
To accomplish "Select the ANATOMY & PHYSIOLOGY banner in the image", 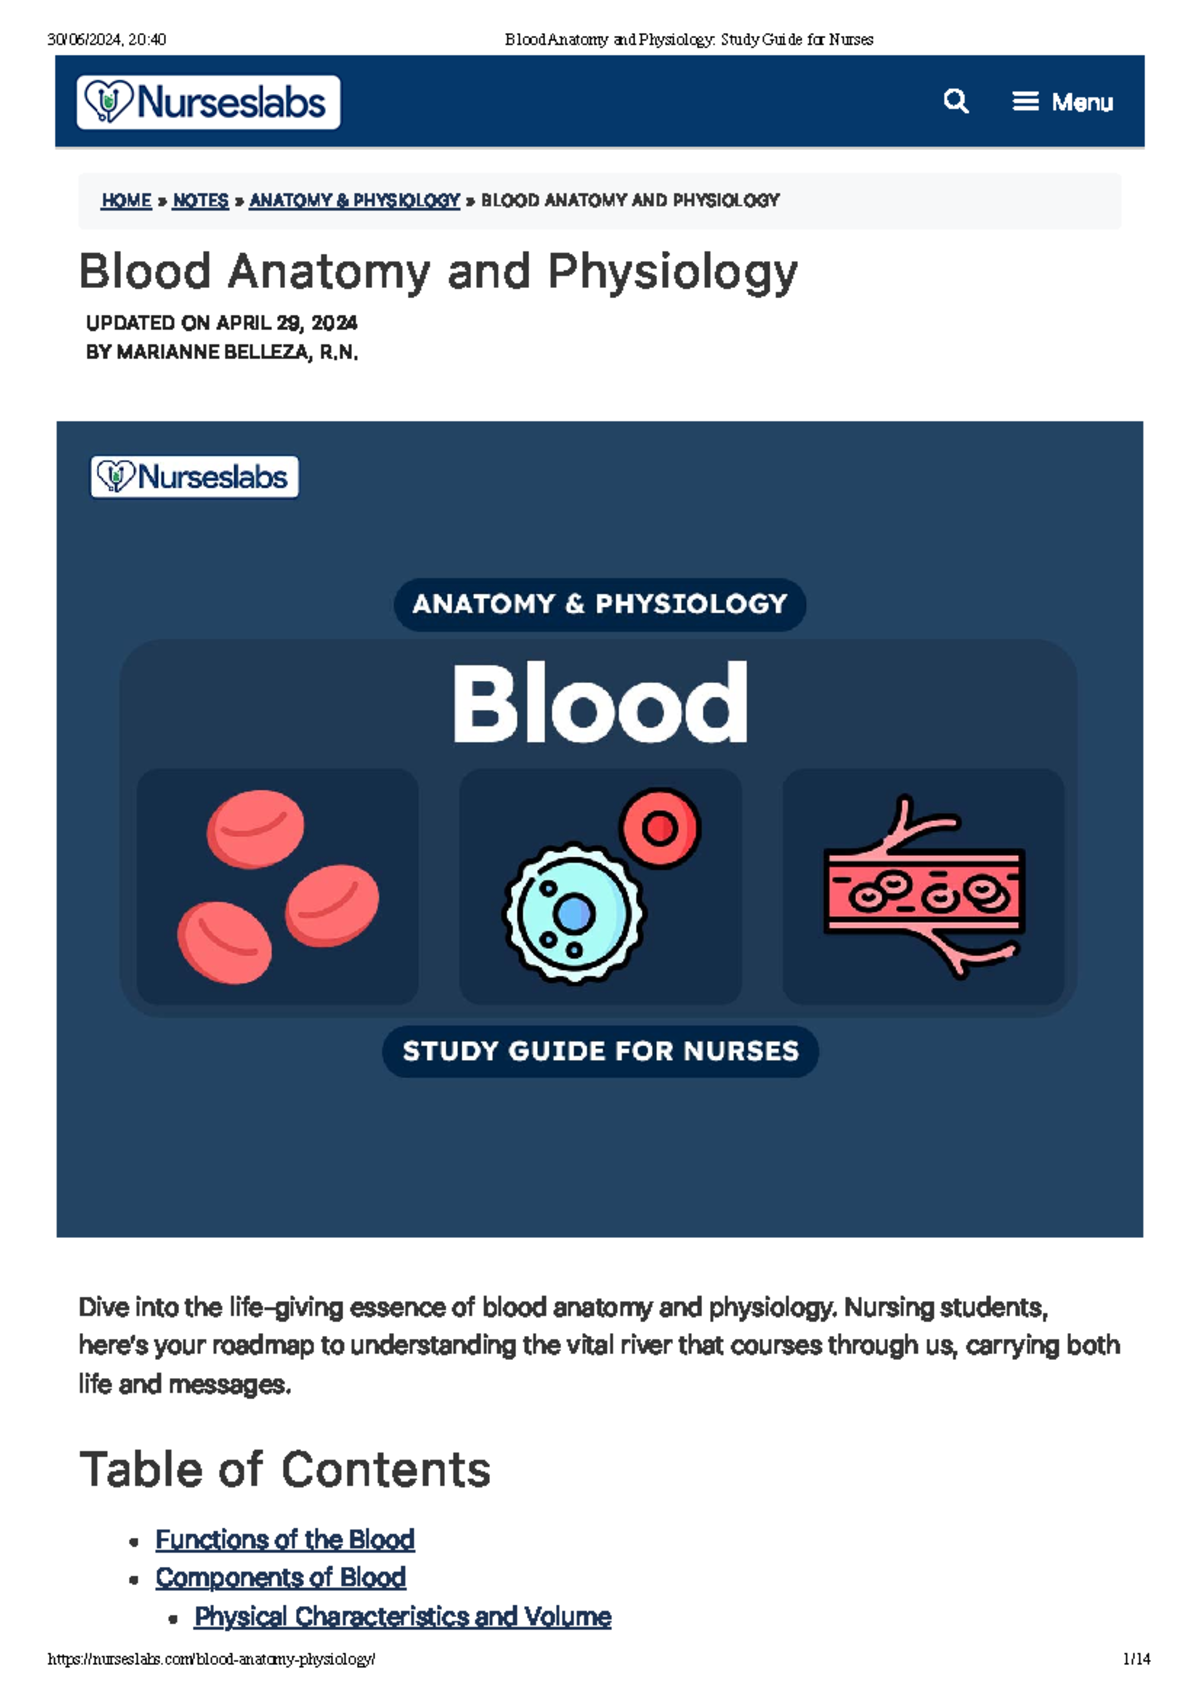I will tap(600, 604).
